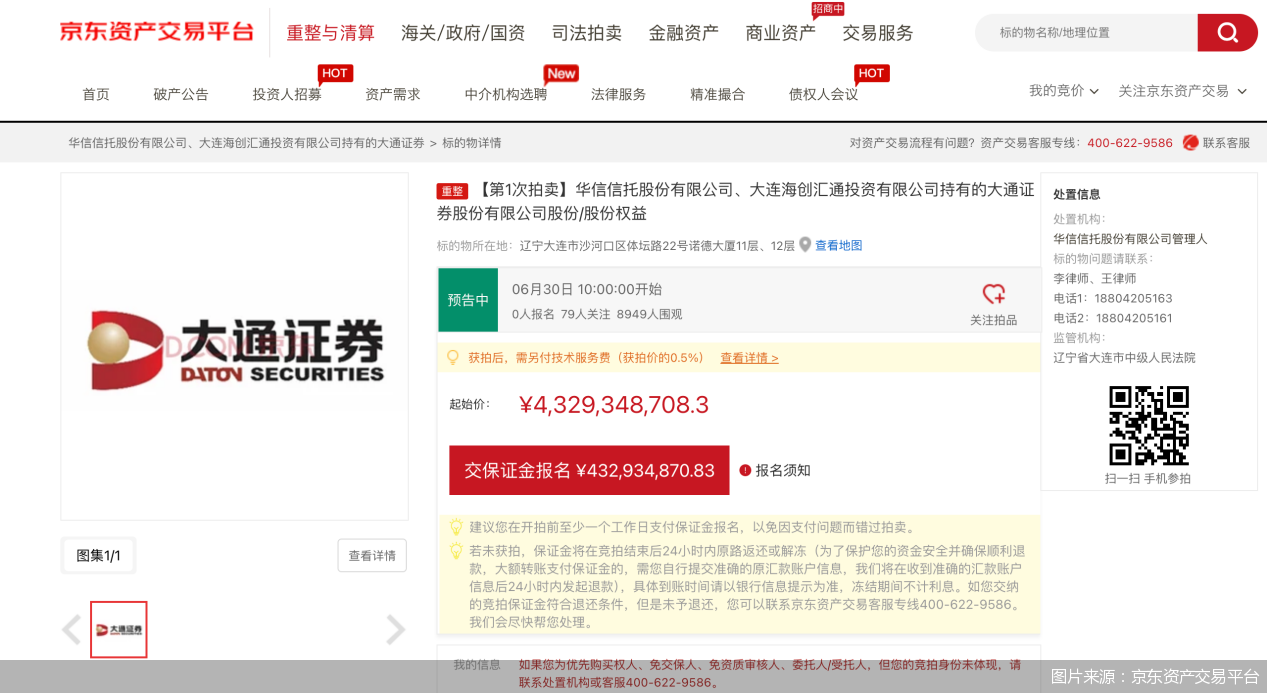
Task: Click the 辽宁省大连市中级人民法院 text
Action: [x=1124, y=357]
